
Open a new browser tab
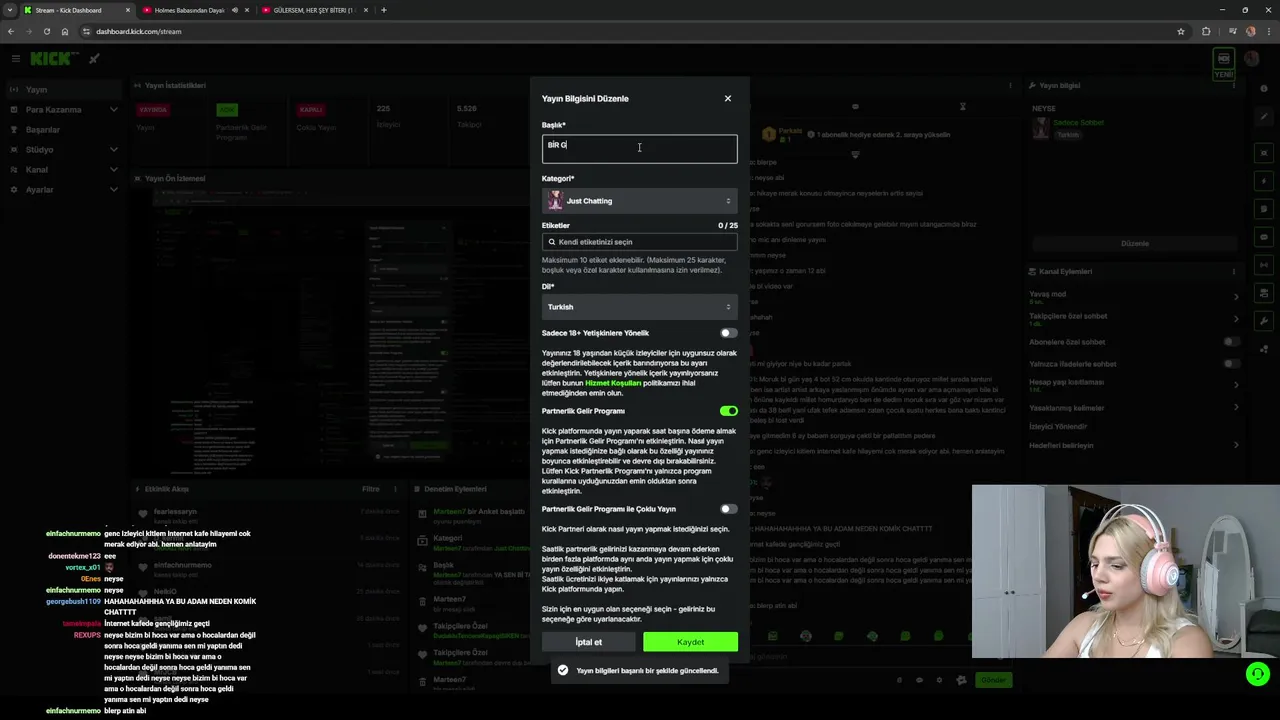click(384, 10)
